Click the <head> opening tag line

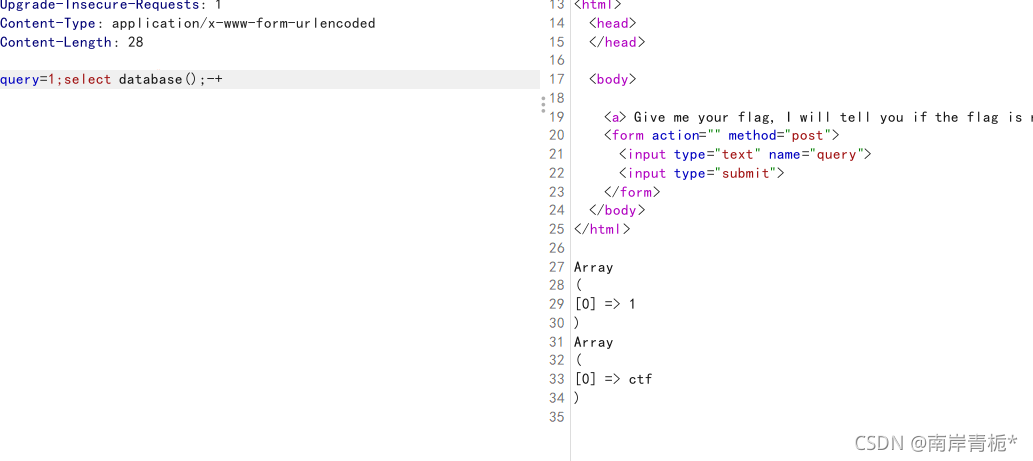coord(613,23)
